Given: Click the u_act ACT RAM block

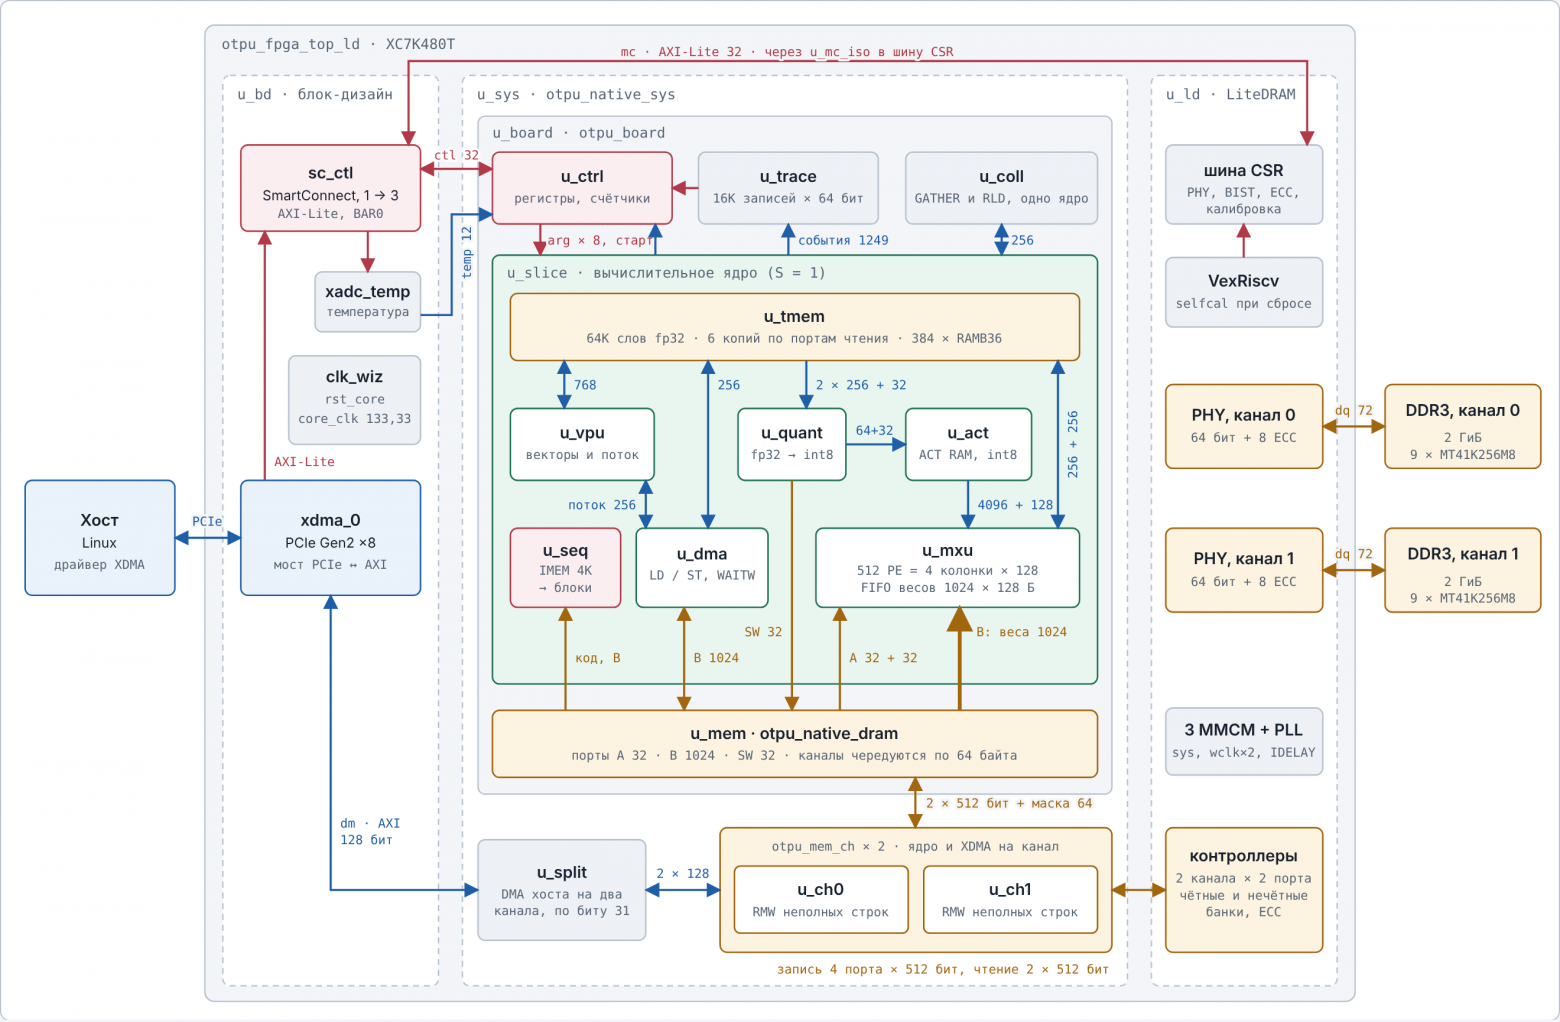Looking at the screenshot, I should [x=968, y=444].
